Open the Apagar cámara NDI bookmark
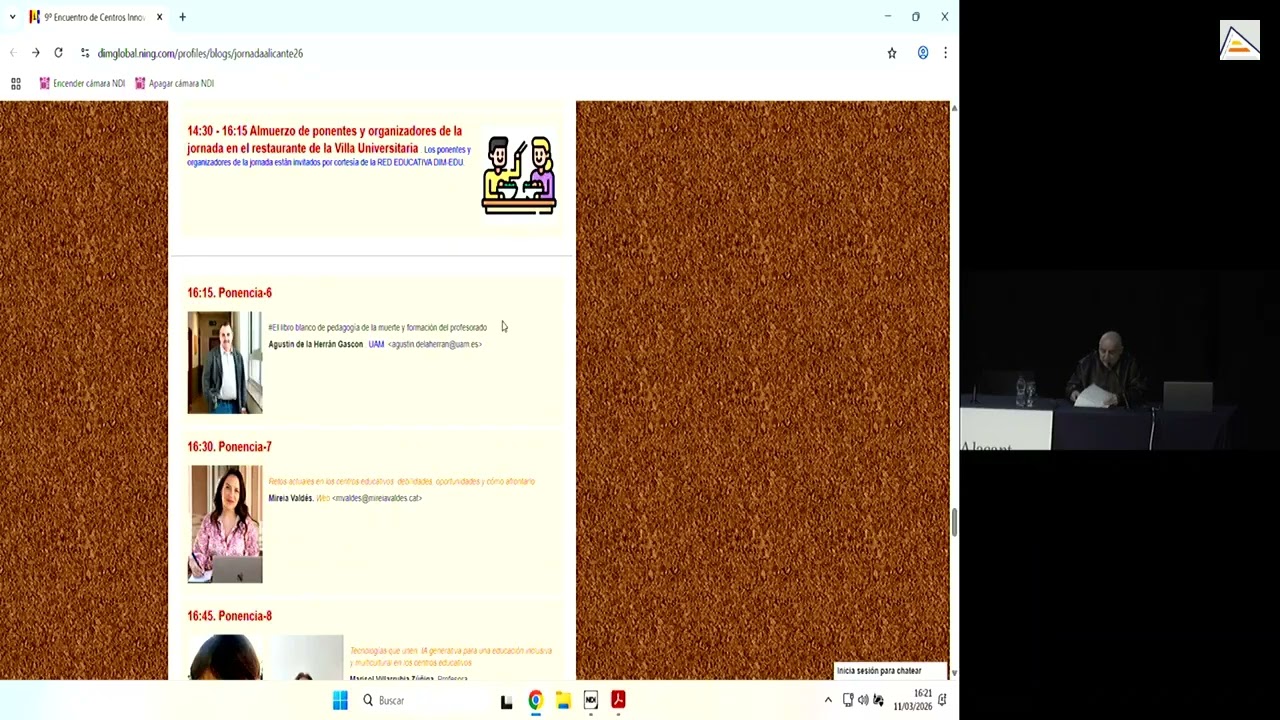 click(x=175, y=84)
